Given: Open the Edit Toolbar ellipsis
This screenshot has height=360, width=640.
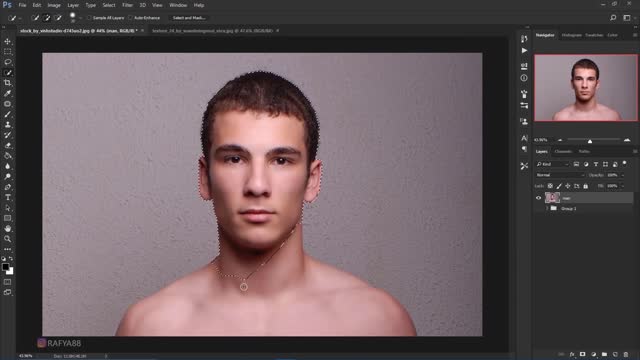Looking at the screenshot, I should coord(7,249).
